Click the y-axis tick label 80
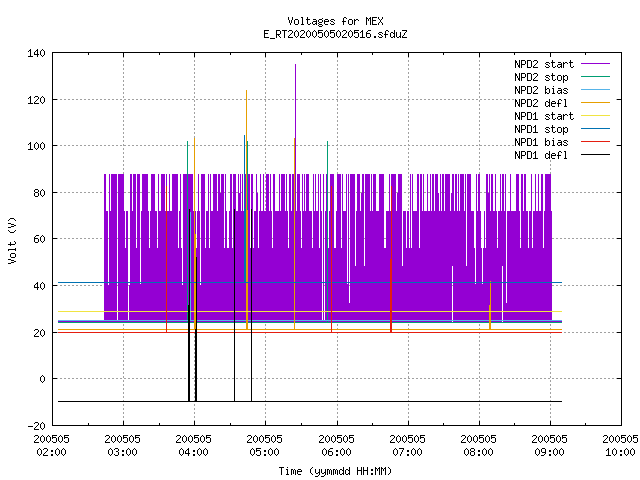 pyautogui.click(x=39, y=193)
